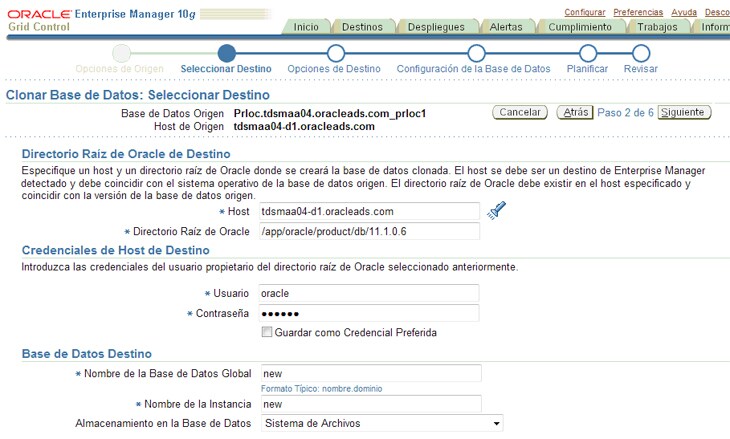Viewport: 730px width, 439px height.
Task: Open the Configurar link
Action: tap(585, 12)
